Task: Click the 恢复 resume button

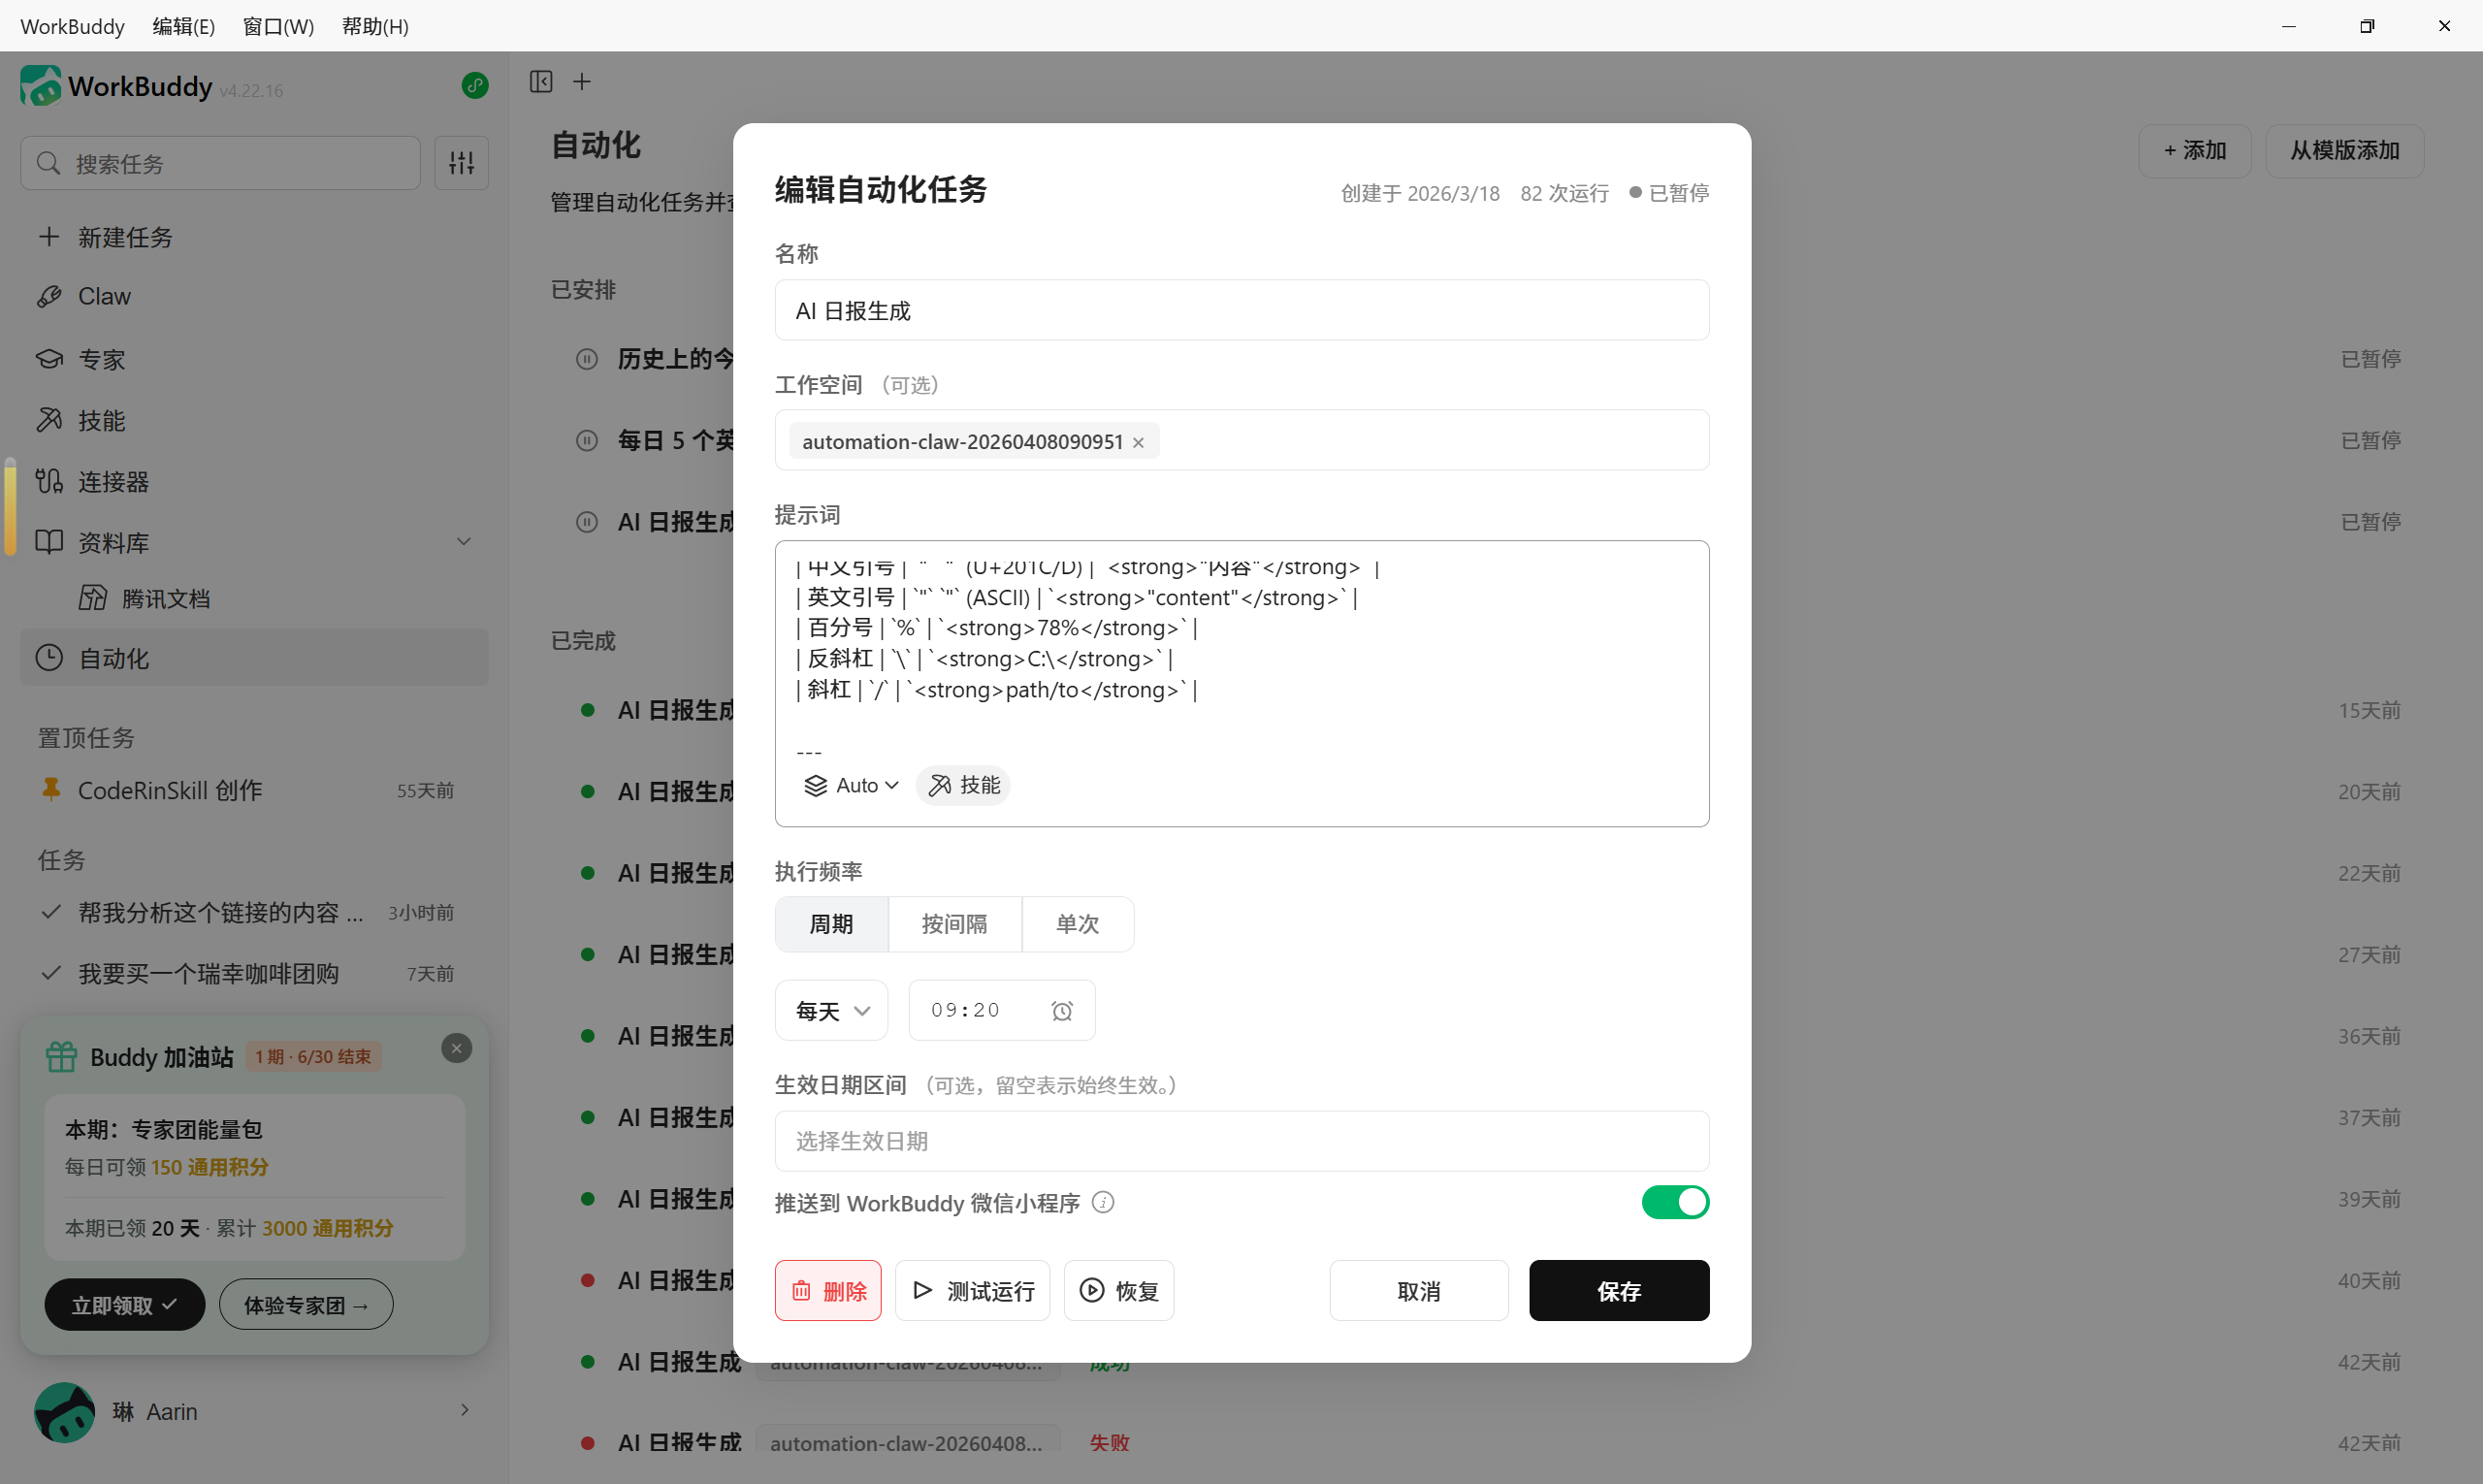Action: pyautogui.click(x=1119, y=1291)
